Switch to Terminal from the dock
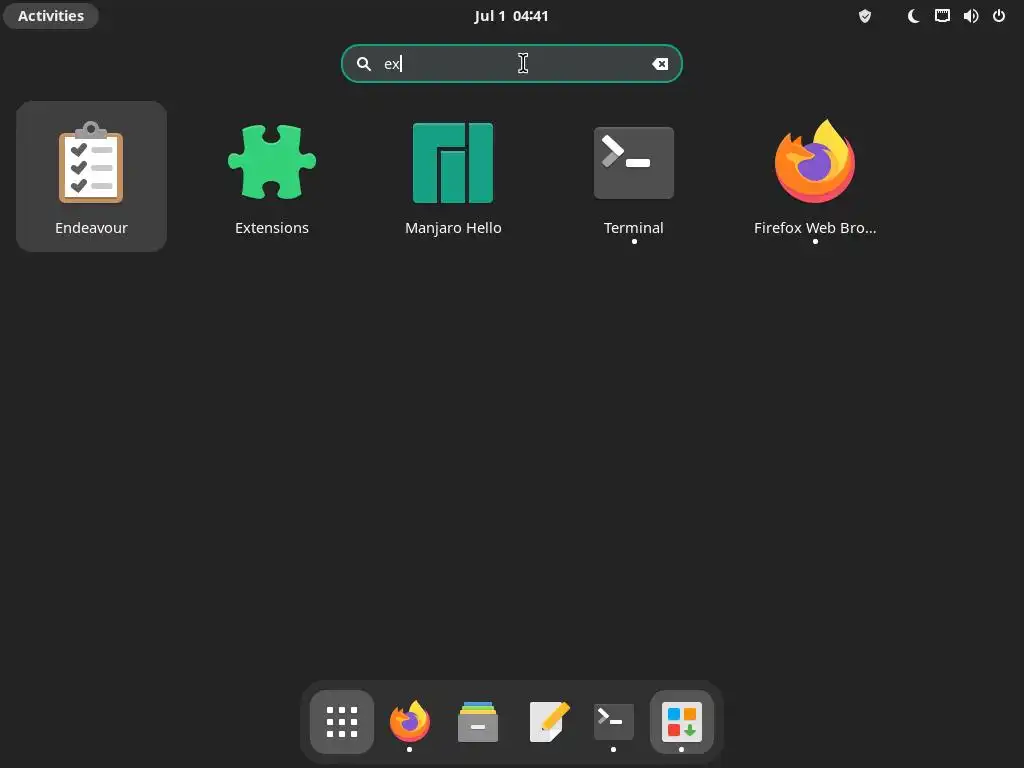This screenshot has width=1024, height=768. pos(614,722)
